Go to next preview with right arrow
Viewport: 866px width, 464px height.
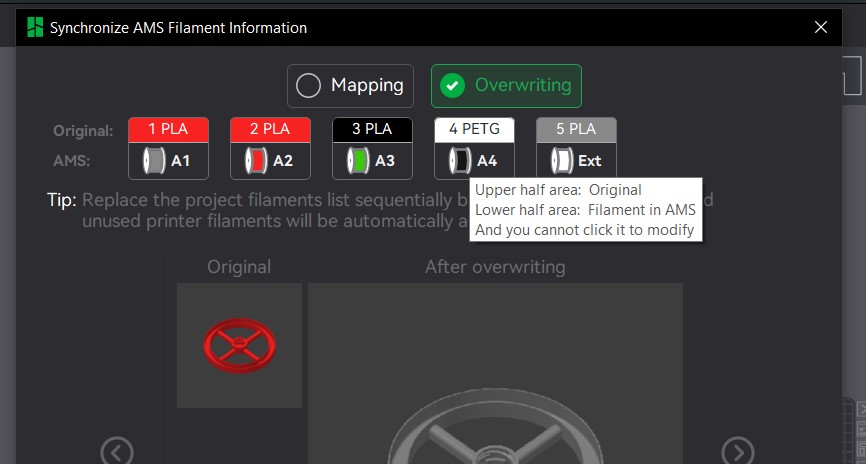[738, 452]
